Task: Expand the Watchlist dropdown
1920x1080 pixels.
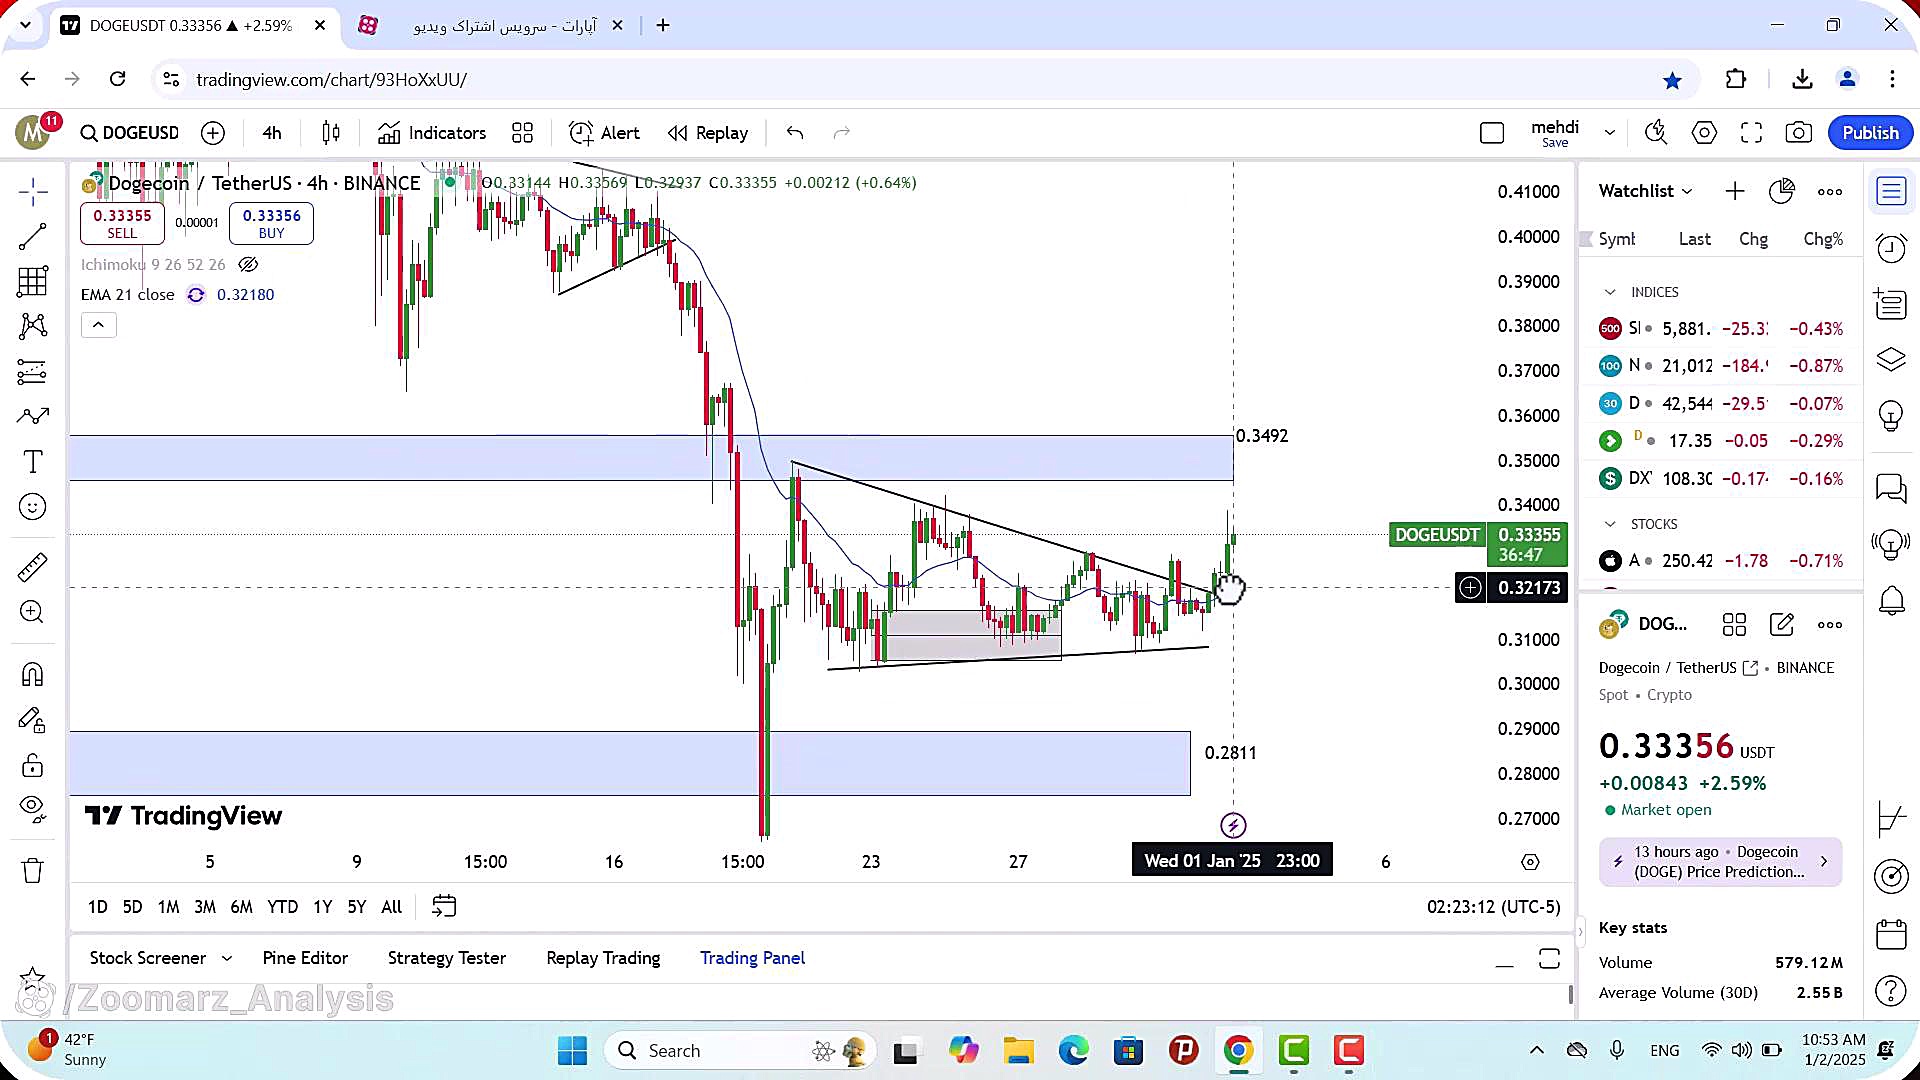Action: coord(1645,191)
